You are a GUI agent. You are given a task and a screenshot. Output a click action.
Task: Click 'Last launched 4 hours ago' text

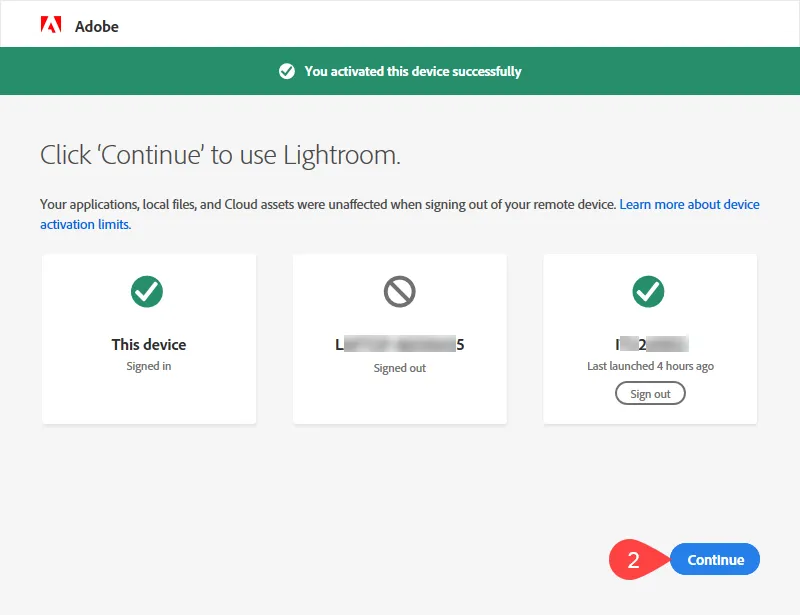click(x=650, y=366)
